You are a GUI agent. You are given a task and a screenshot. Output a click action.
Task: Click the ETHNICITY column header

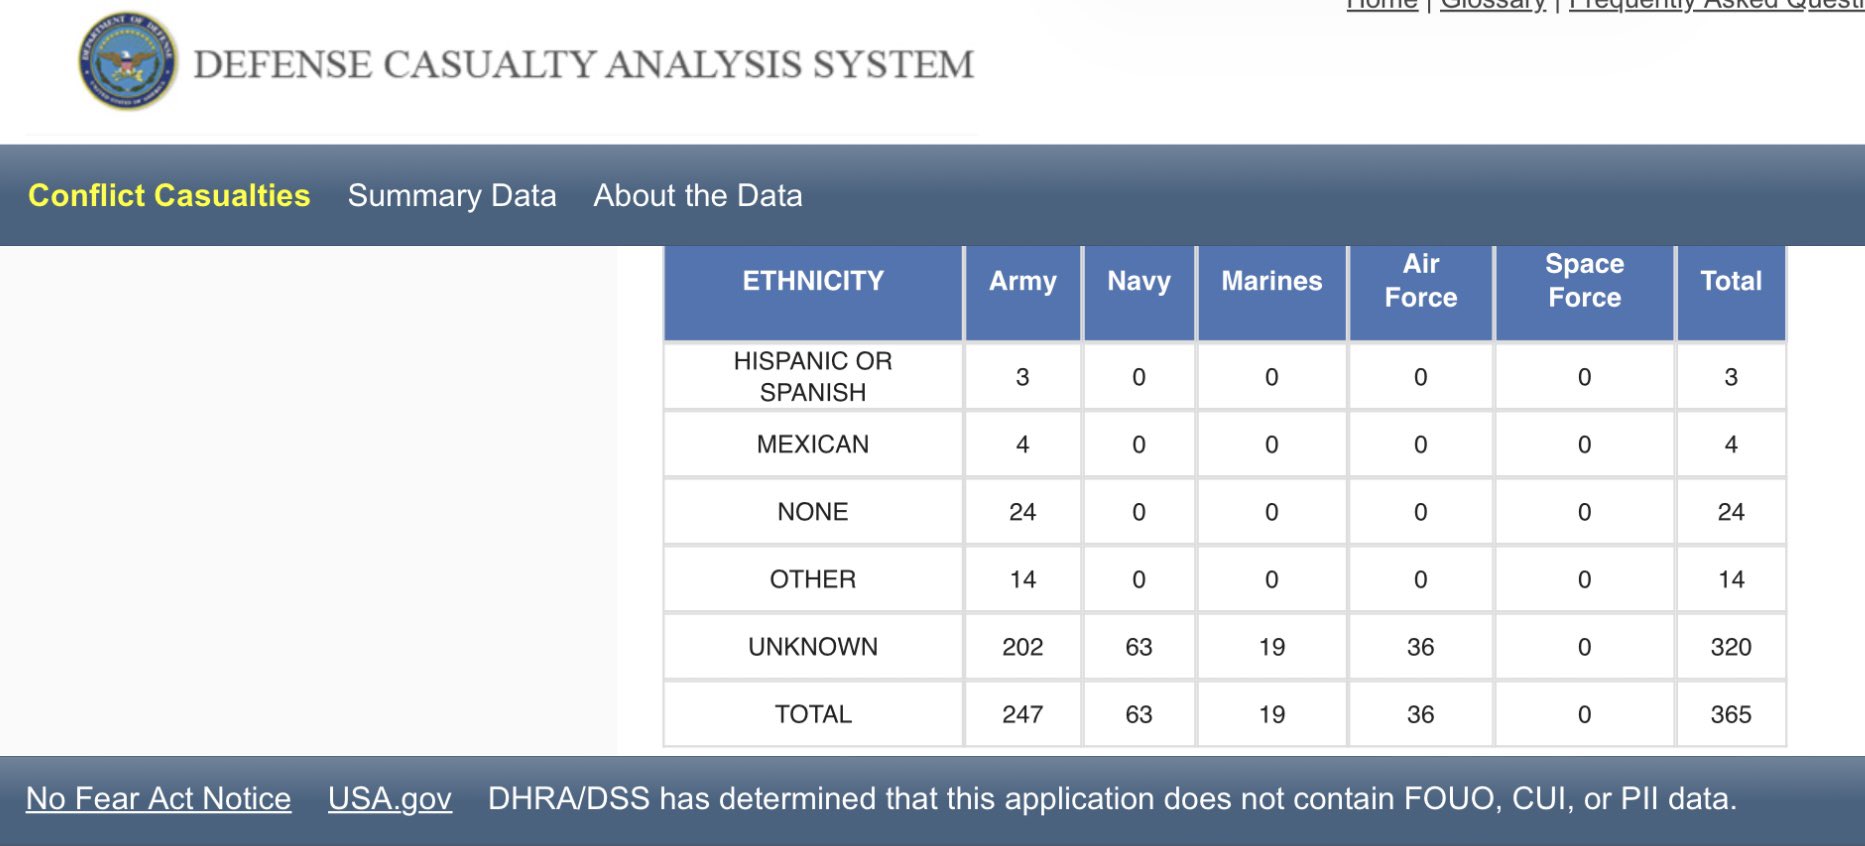pyautogui.click(x=813, y=281)
